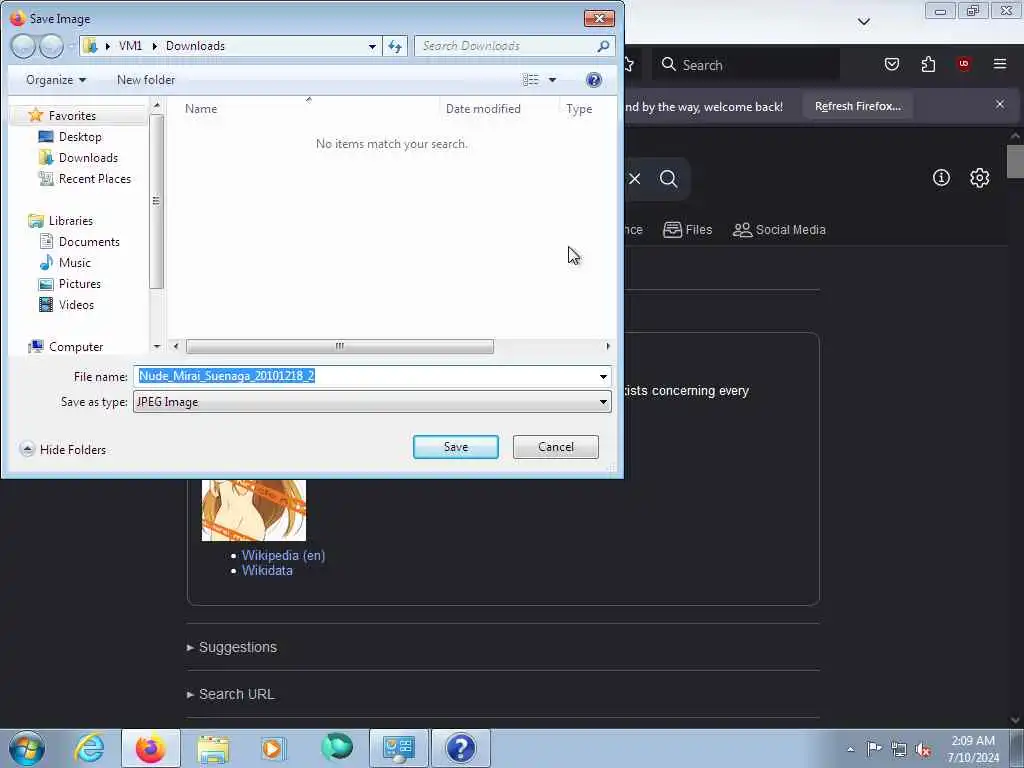Click the Save button

click(x=456, y=447)
